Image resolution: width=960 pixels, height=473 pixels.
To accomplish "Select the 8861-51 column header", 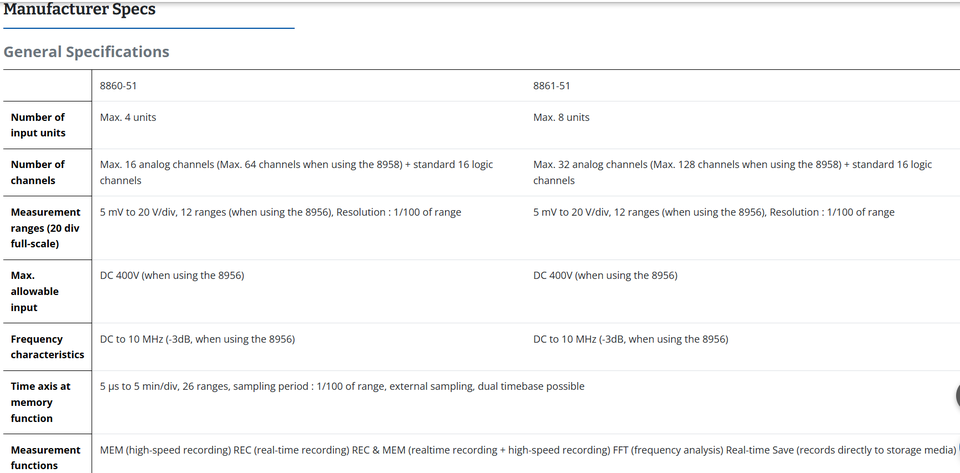I will [x=552, y=86].
